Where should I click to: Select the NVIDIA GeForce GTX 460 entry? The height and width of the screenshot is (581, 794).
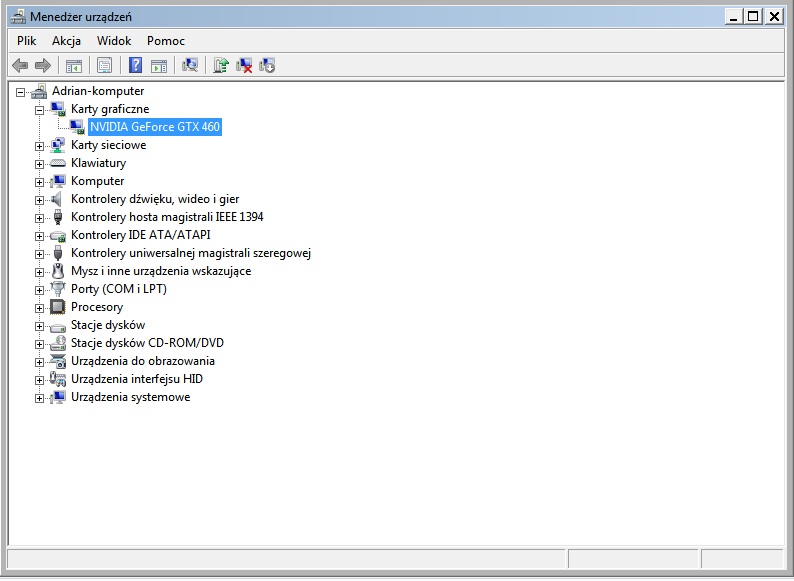click(x=155, y=127)
